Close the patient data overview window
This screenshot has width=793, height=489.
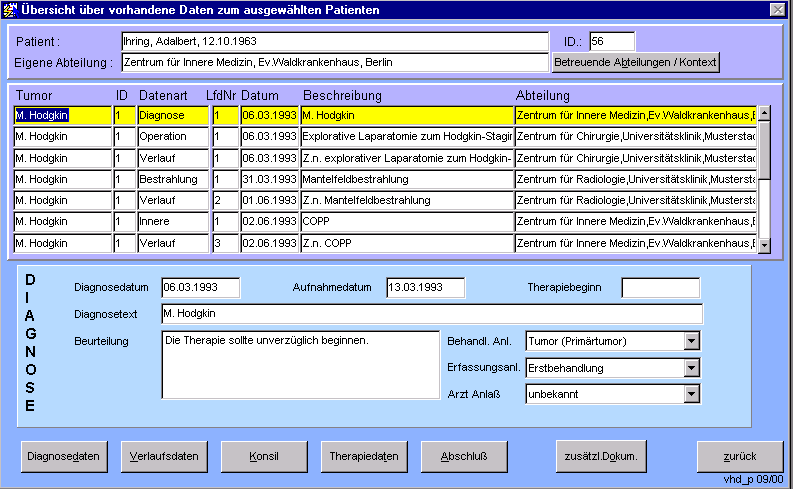[x=776, y=9]
